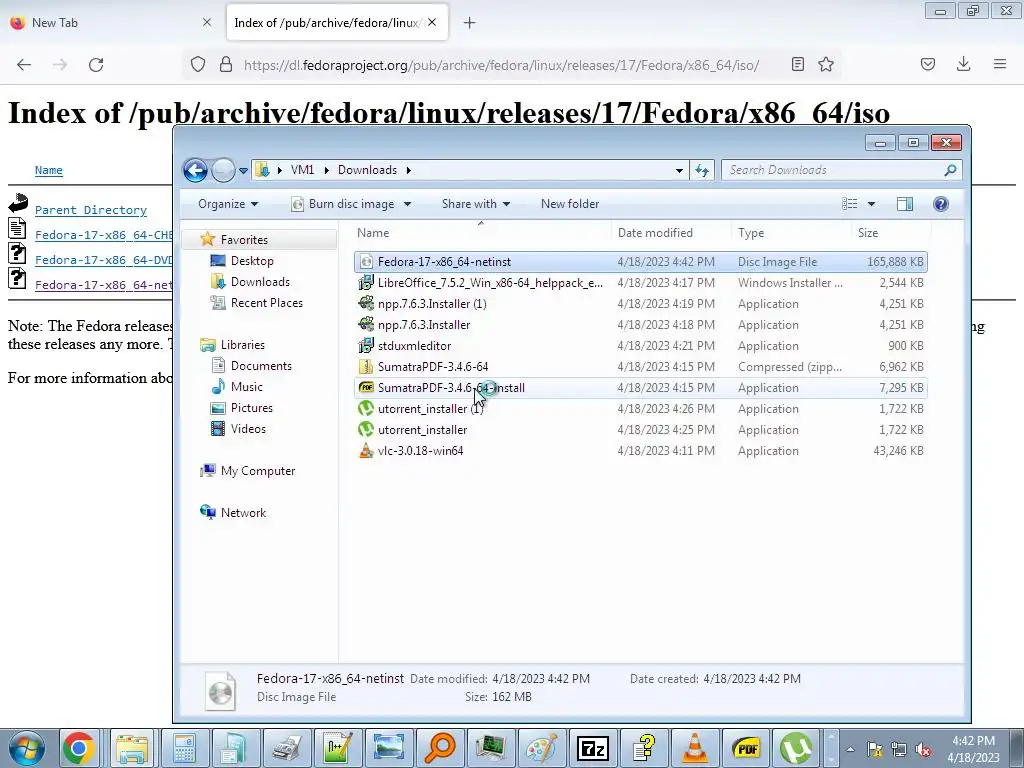Go back in Firefox
Viewport: 1024px width, 768px height.
[x=24, y=65]
